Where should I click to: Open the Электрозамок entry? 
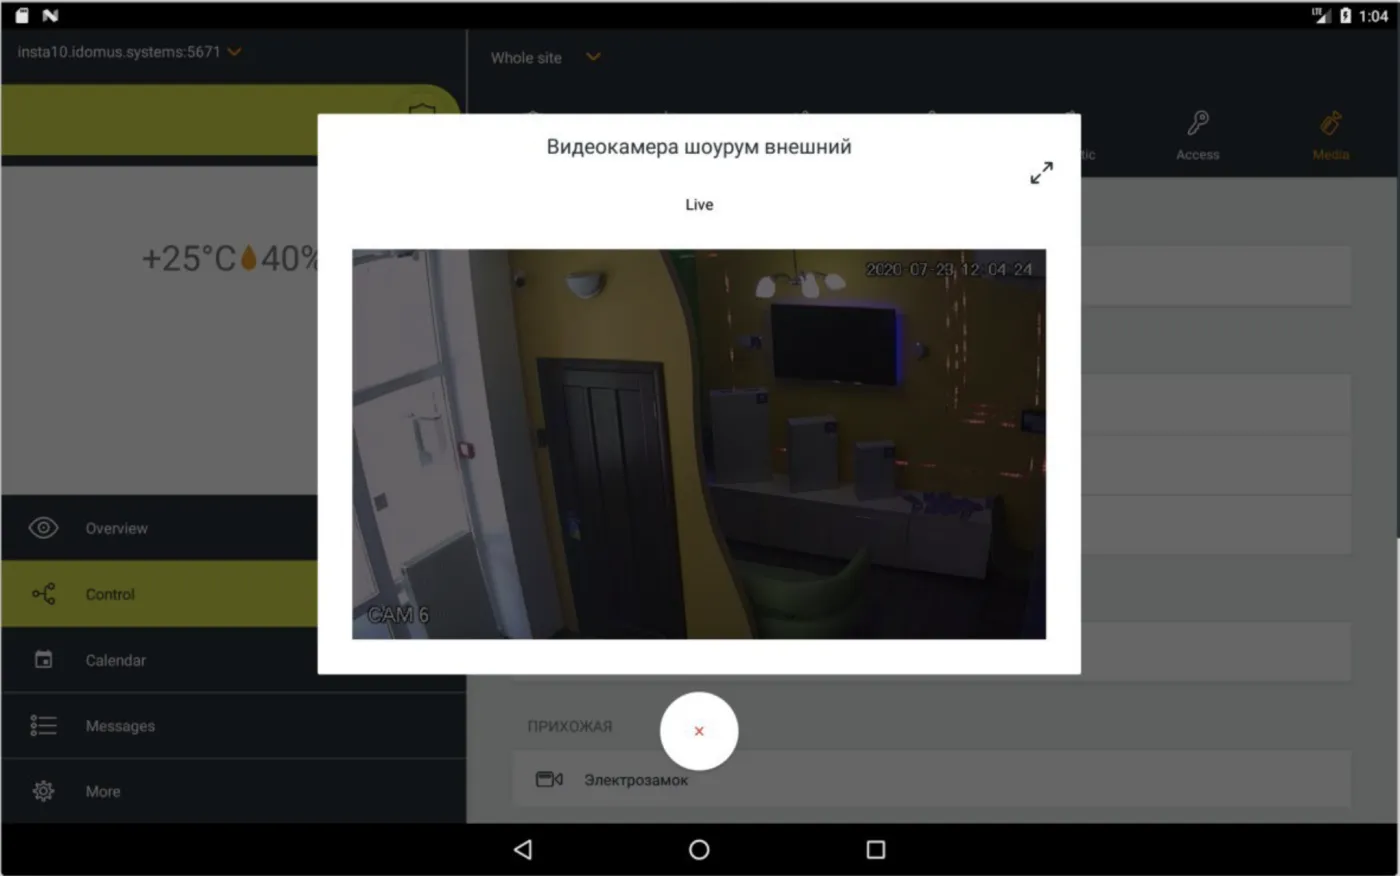pos(932,779)
